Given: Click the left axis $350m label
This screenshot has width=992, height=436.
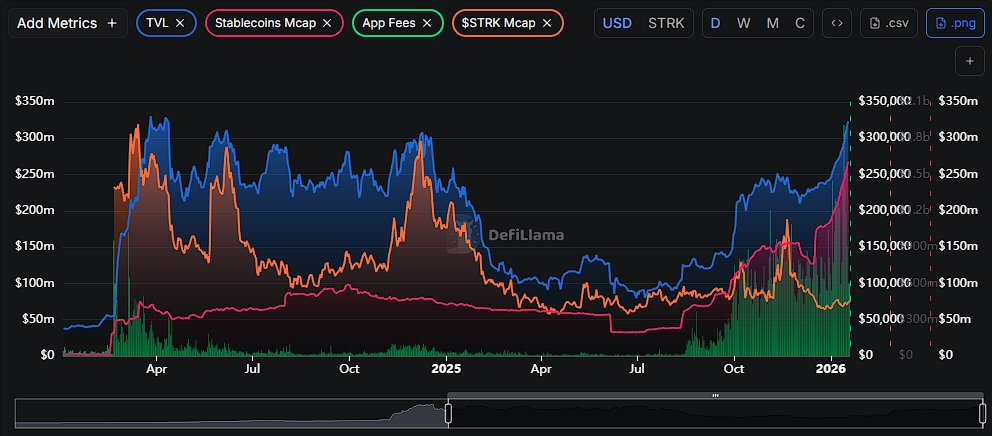Looking at the screenshot, I should pos(35,101).
